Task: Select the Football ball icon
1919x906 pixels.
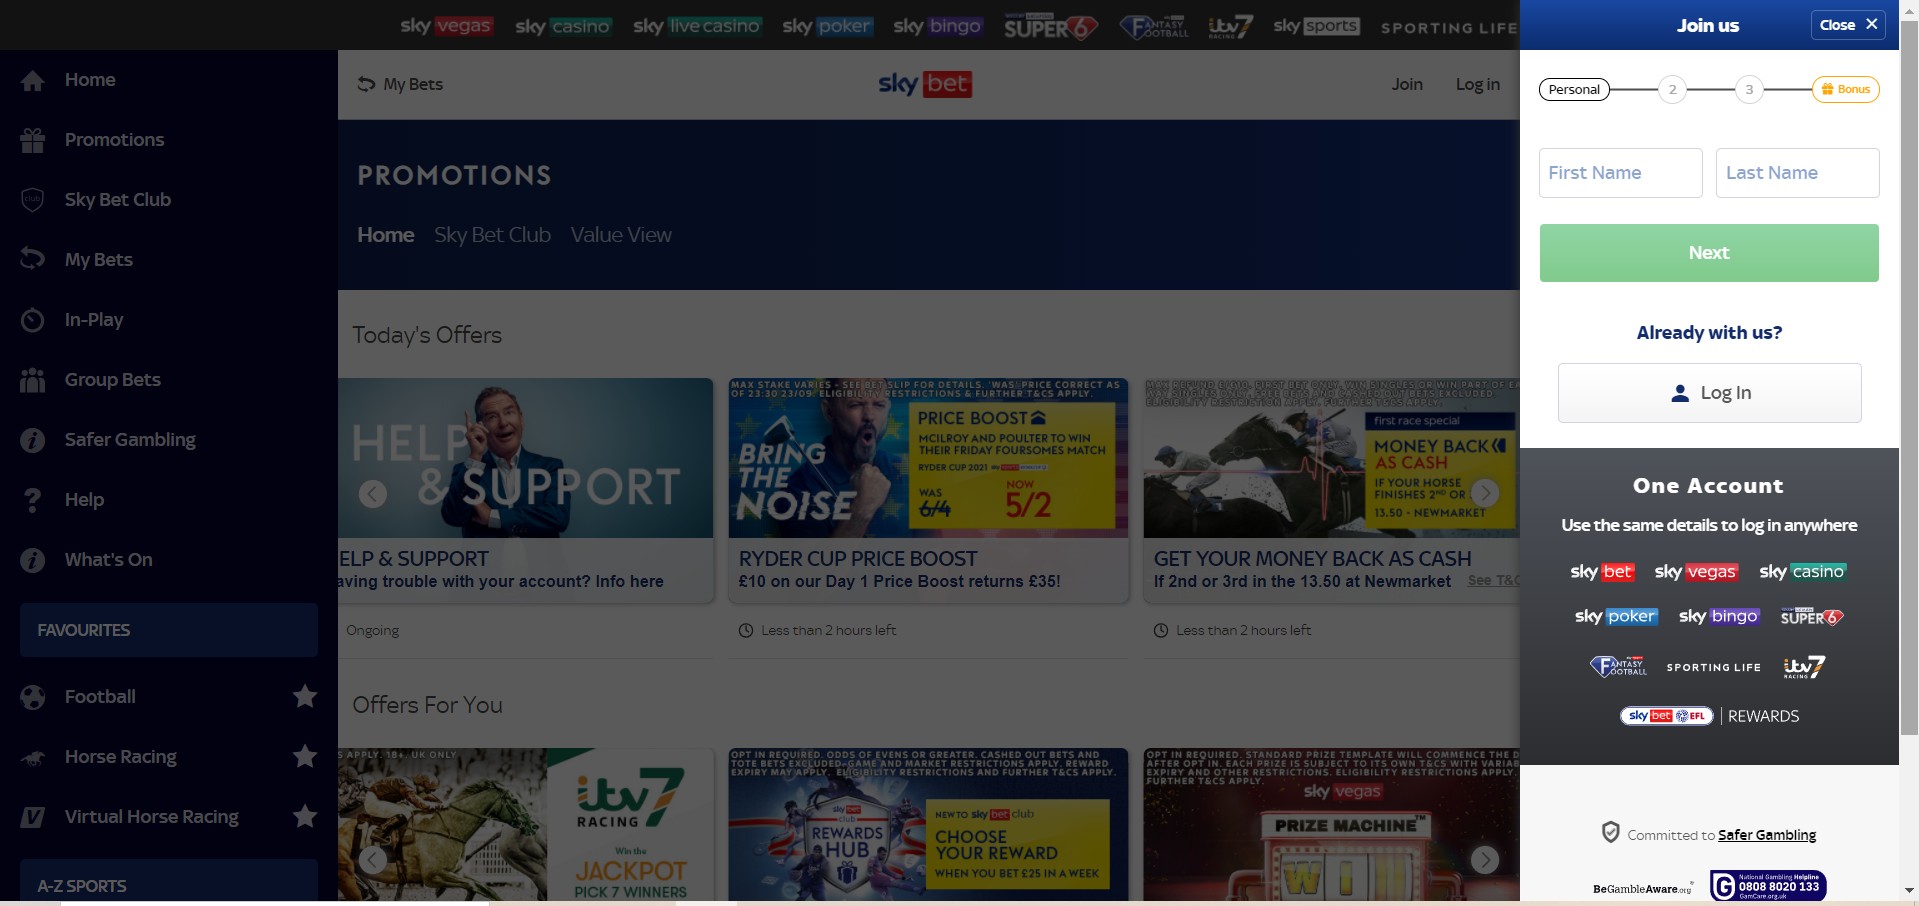Action: tap(32, 697)
